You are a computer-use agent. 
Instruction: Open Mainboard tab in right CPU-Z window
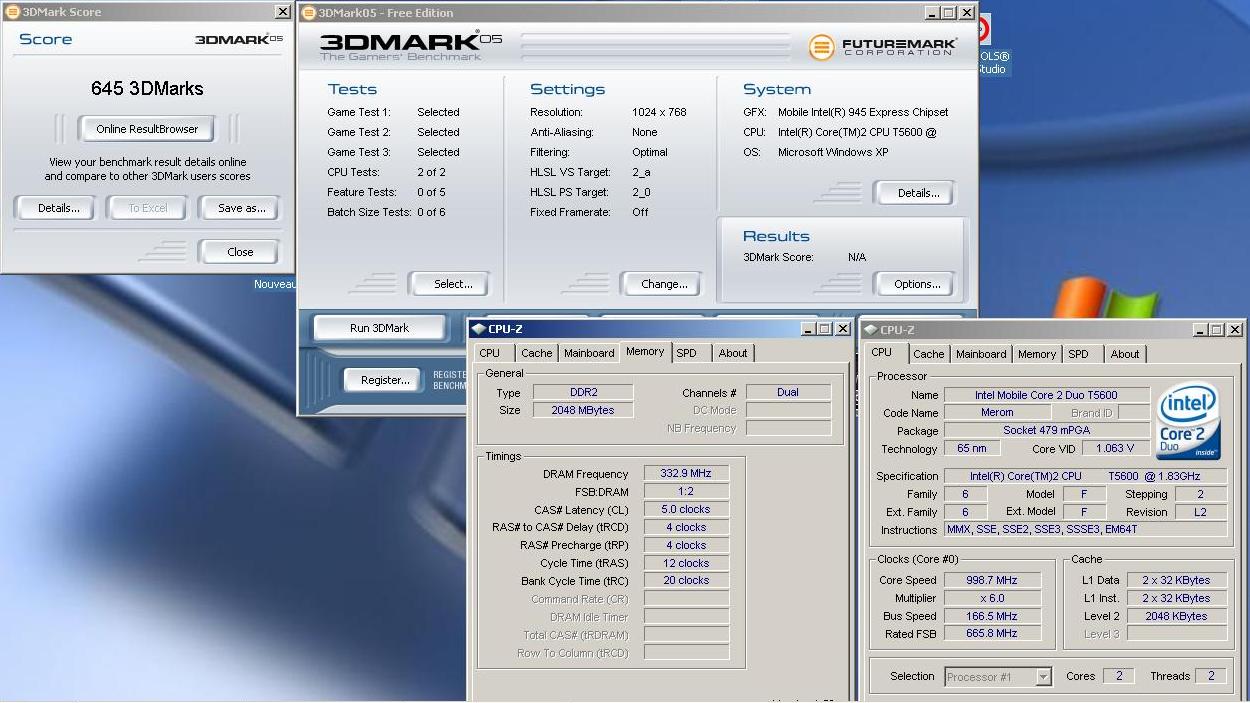pos(981,354)
